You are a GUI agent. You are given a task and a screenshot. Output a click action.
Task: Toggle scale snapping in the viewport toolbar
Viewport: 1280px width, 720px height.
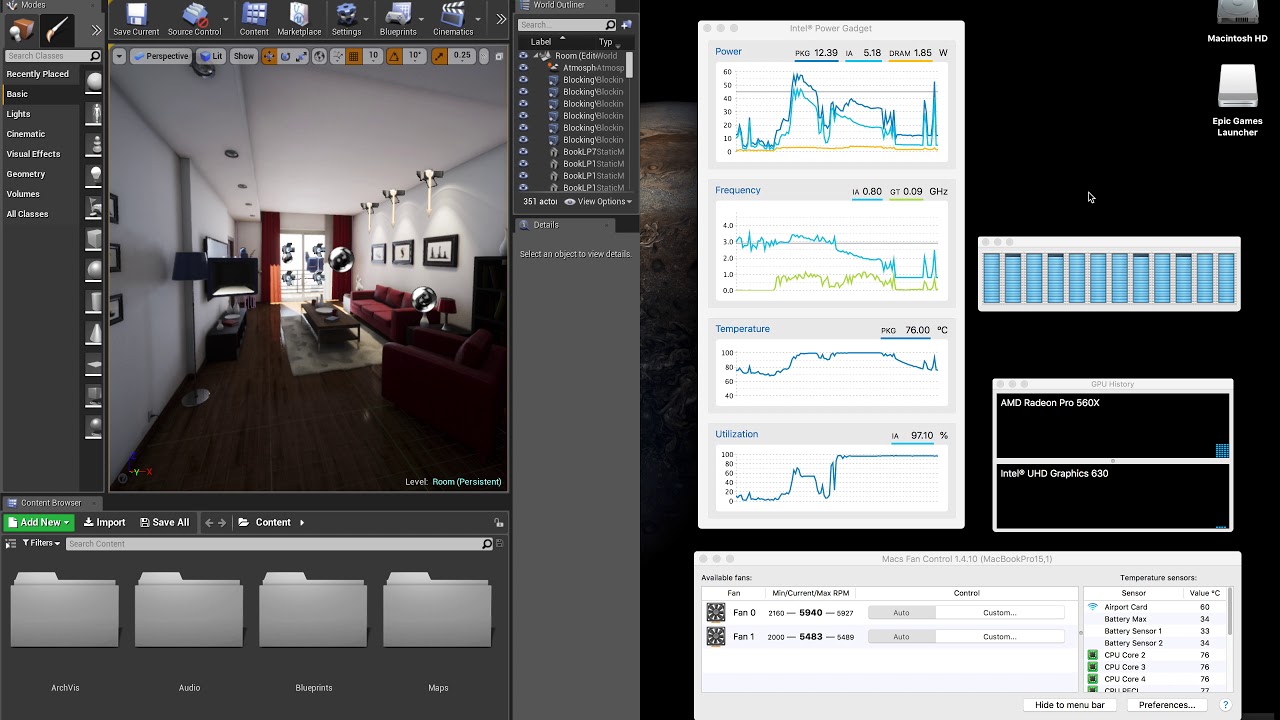click(x=440, y=56)
